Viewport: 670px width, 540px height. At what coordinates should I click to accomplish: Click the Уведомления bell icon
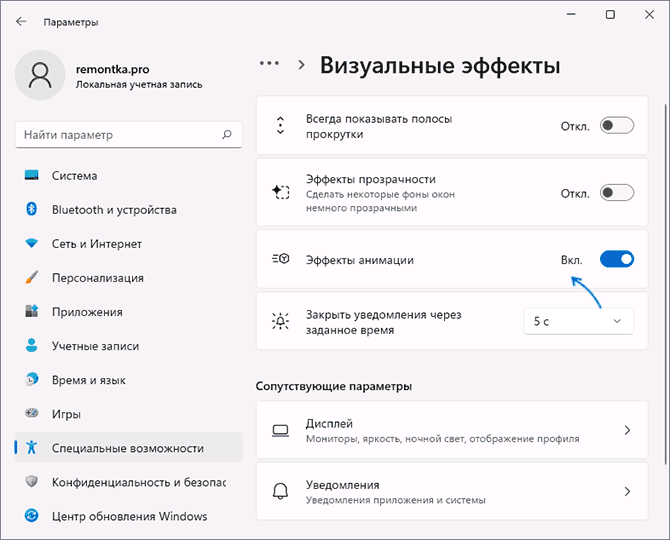[281, 491]
